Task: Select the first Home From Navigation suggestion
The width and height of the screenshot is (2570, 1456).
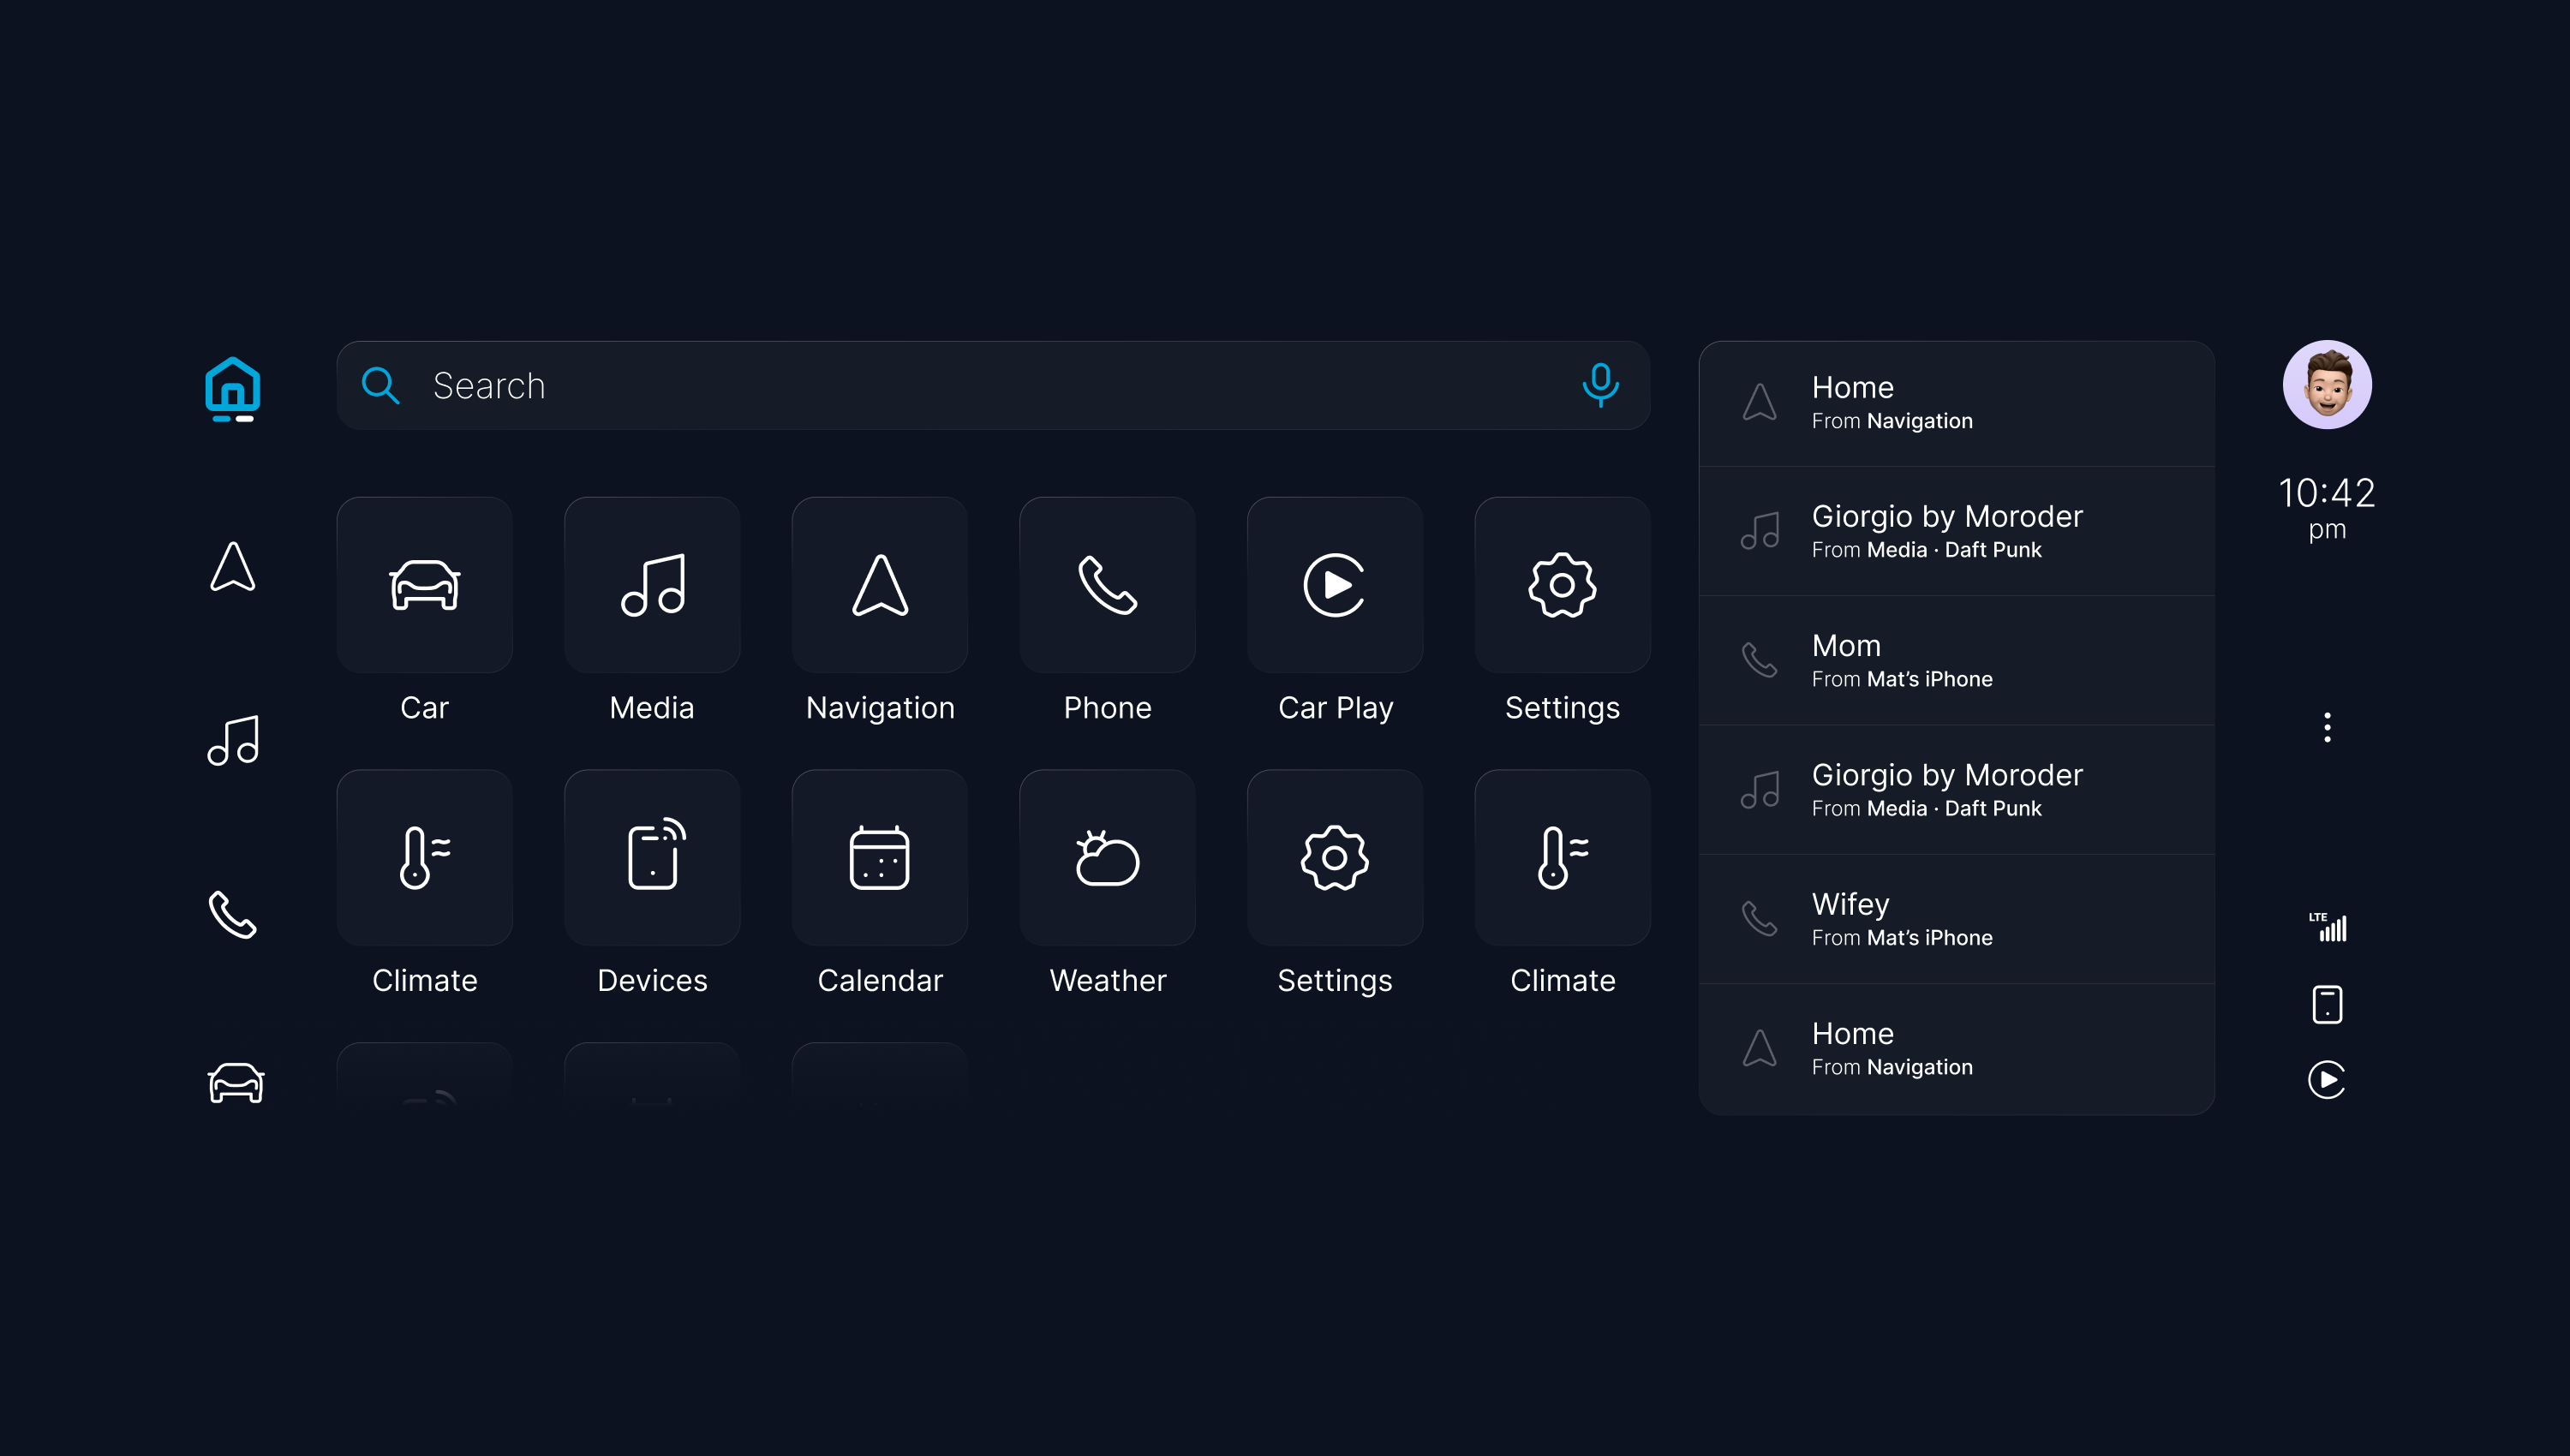Action: click(x=1956, y=403)
